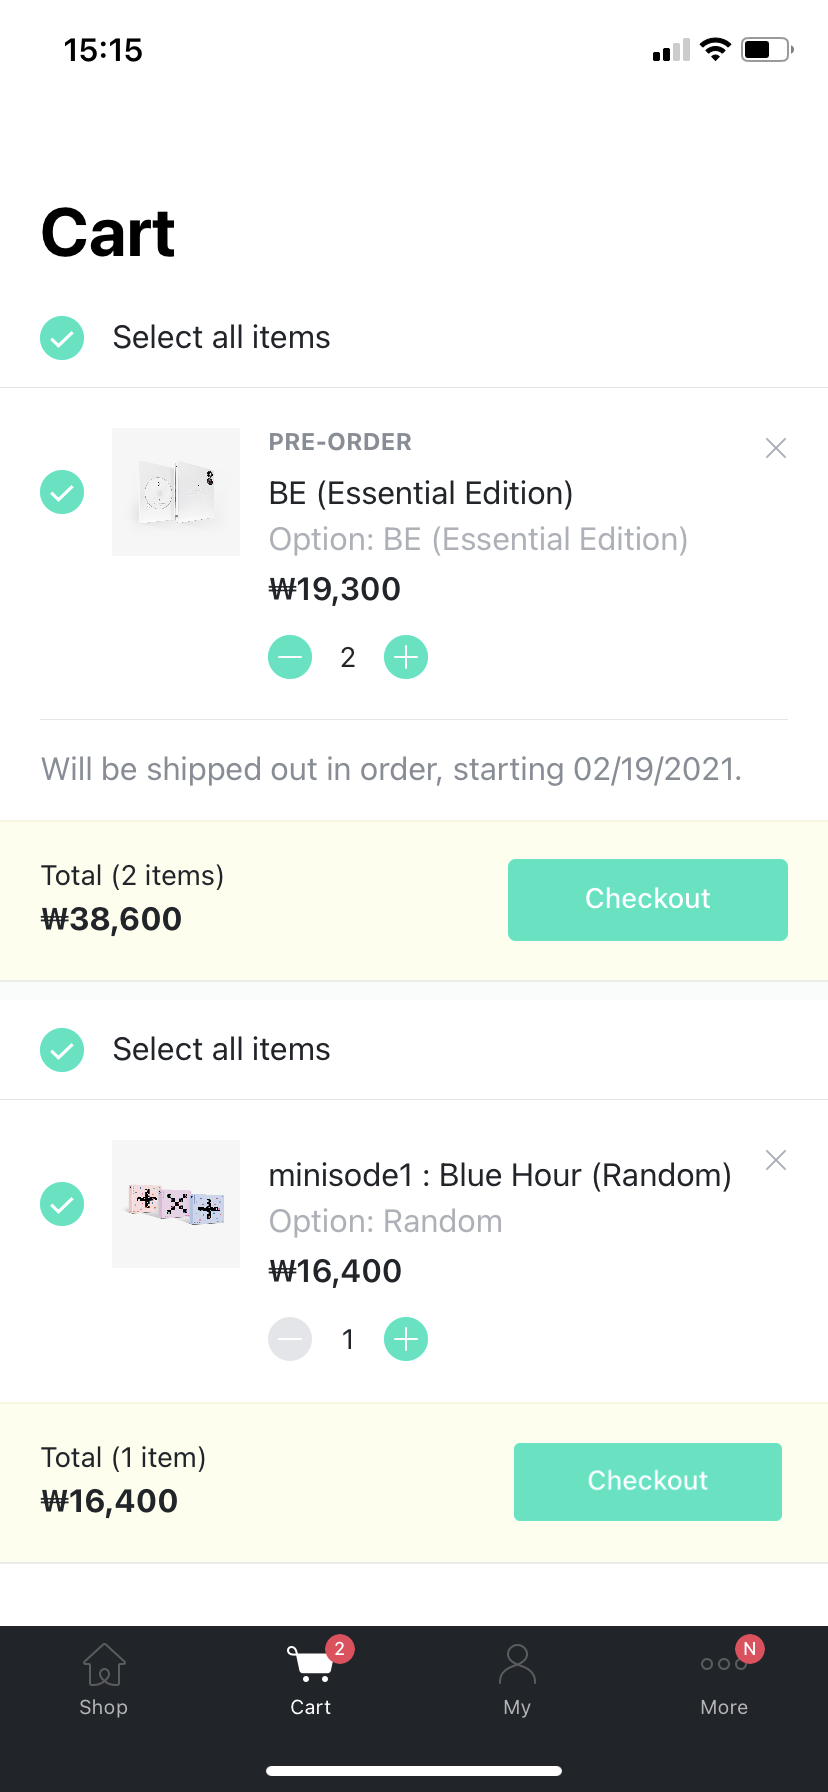The image size is (828, 1792).
Task: Add one more minisode1 Blue Hour album
Action: pos(406,1339)
